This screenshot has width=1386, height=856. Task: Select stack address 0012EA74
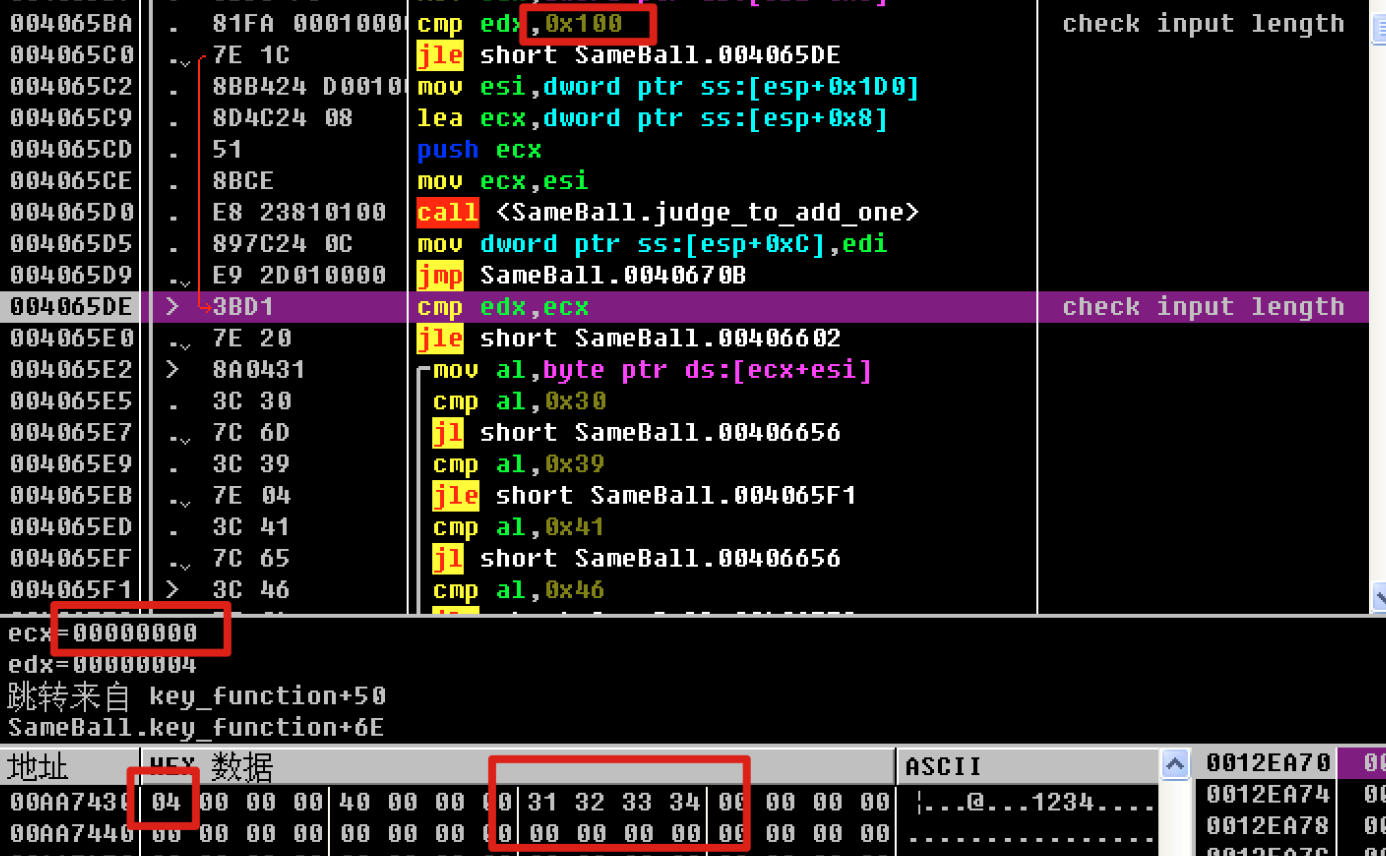coord(1268,795)
